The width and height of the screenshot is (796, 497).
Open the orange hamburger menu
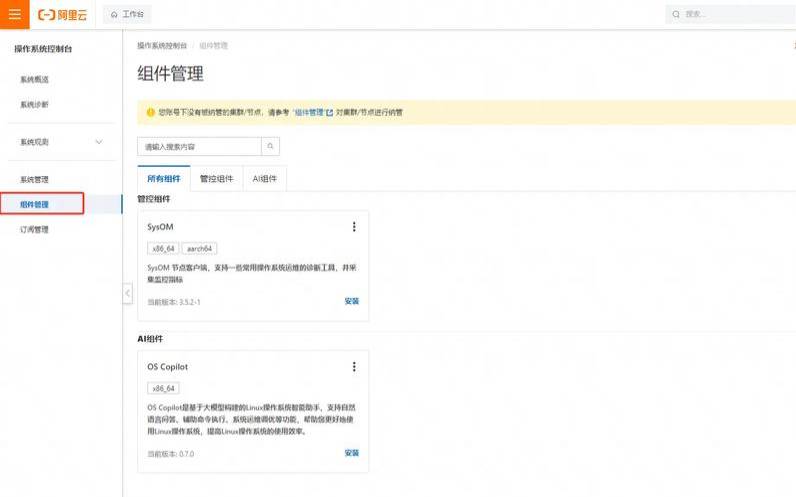click(15, 14)
